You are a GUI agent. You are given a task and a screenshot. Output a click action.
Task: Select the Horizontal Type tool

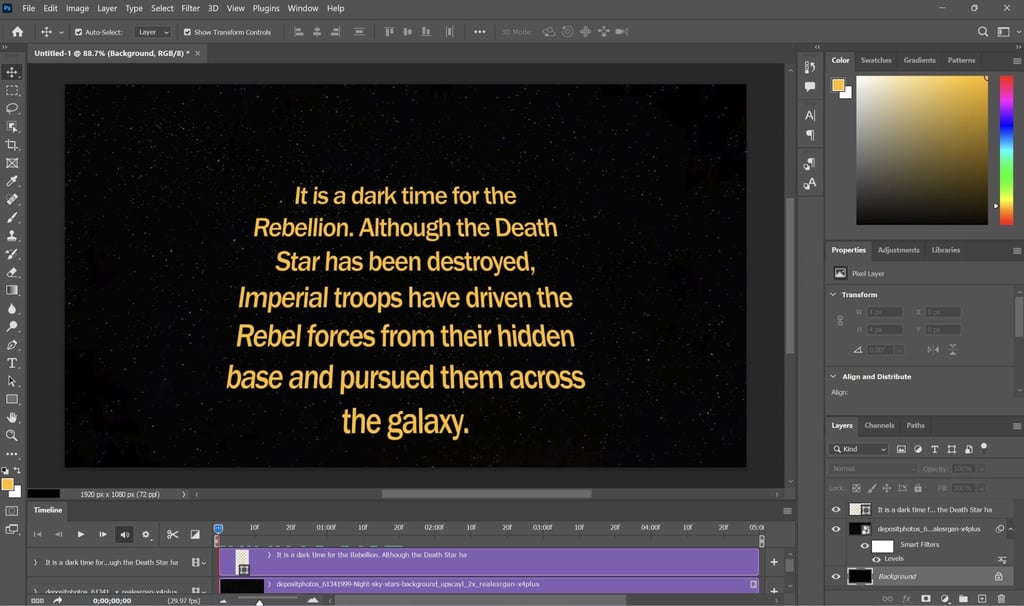click(x=12, y=363)
